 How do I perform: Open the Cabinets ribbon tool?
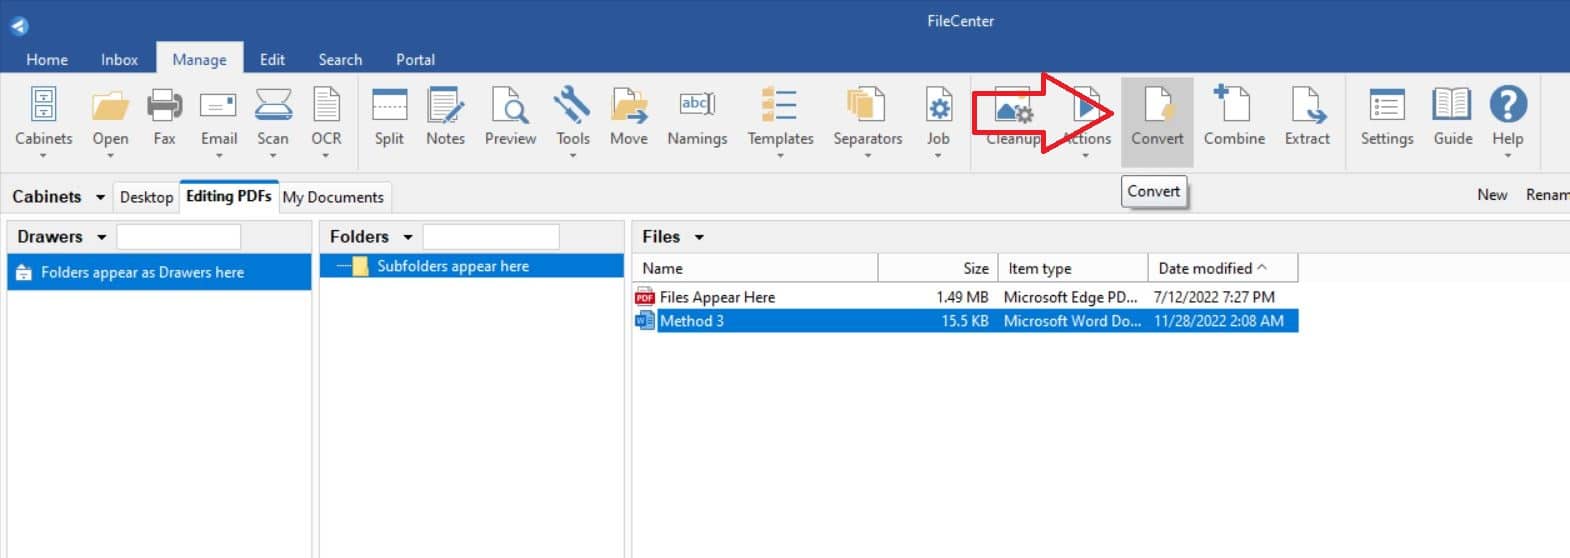pyautogui.click(x=44, y=118)
